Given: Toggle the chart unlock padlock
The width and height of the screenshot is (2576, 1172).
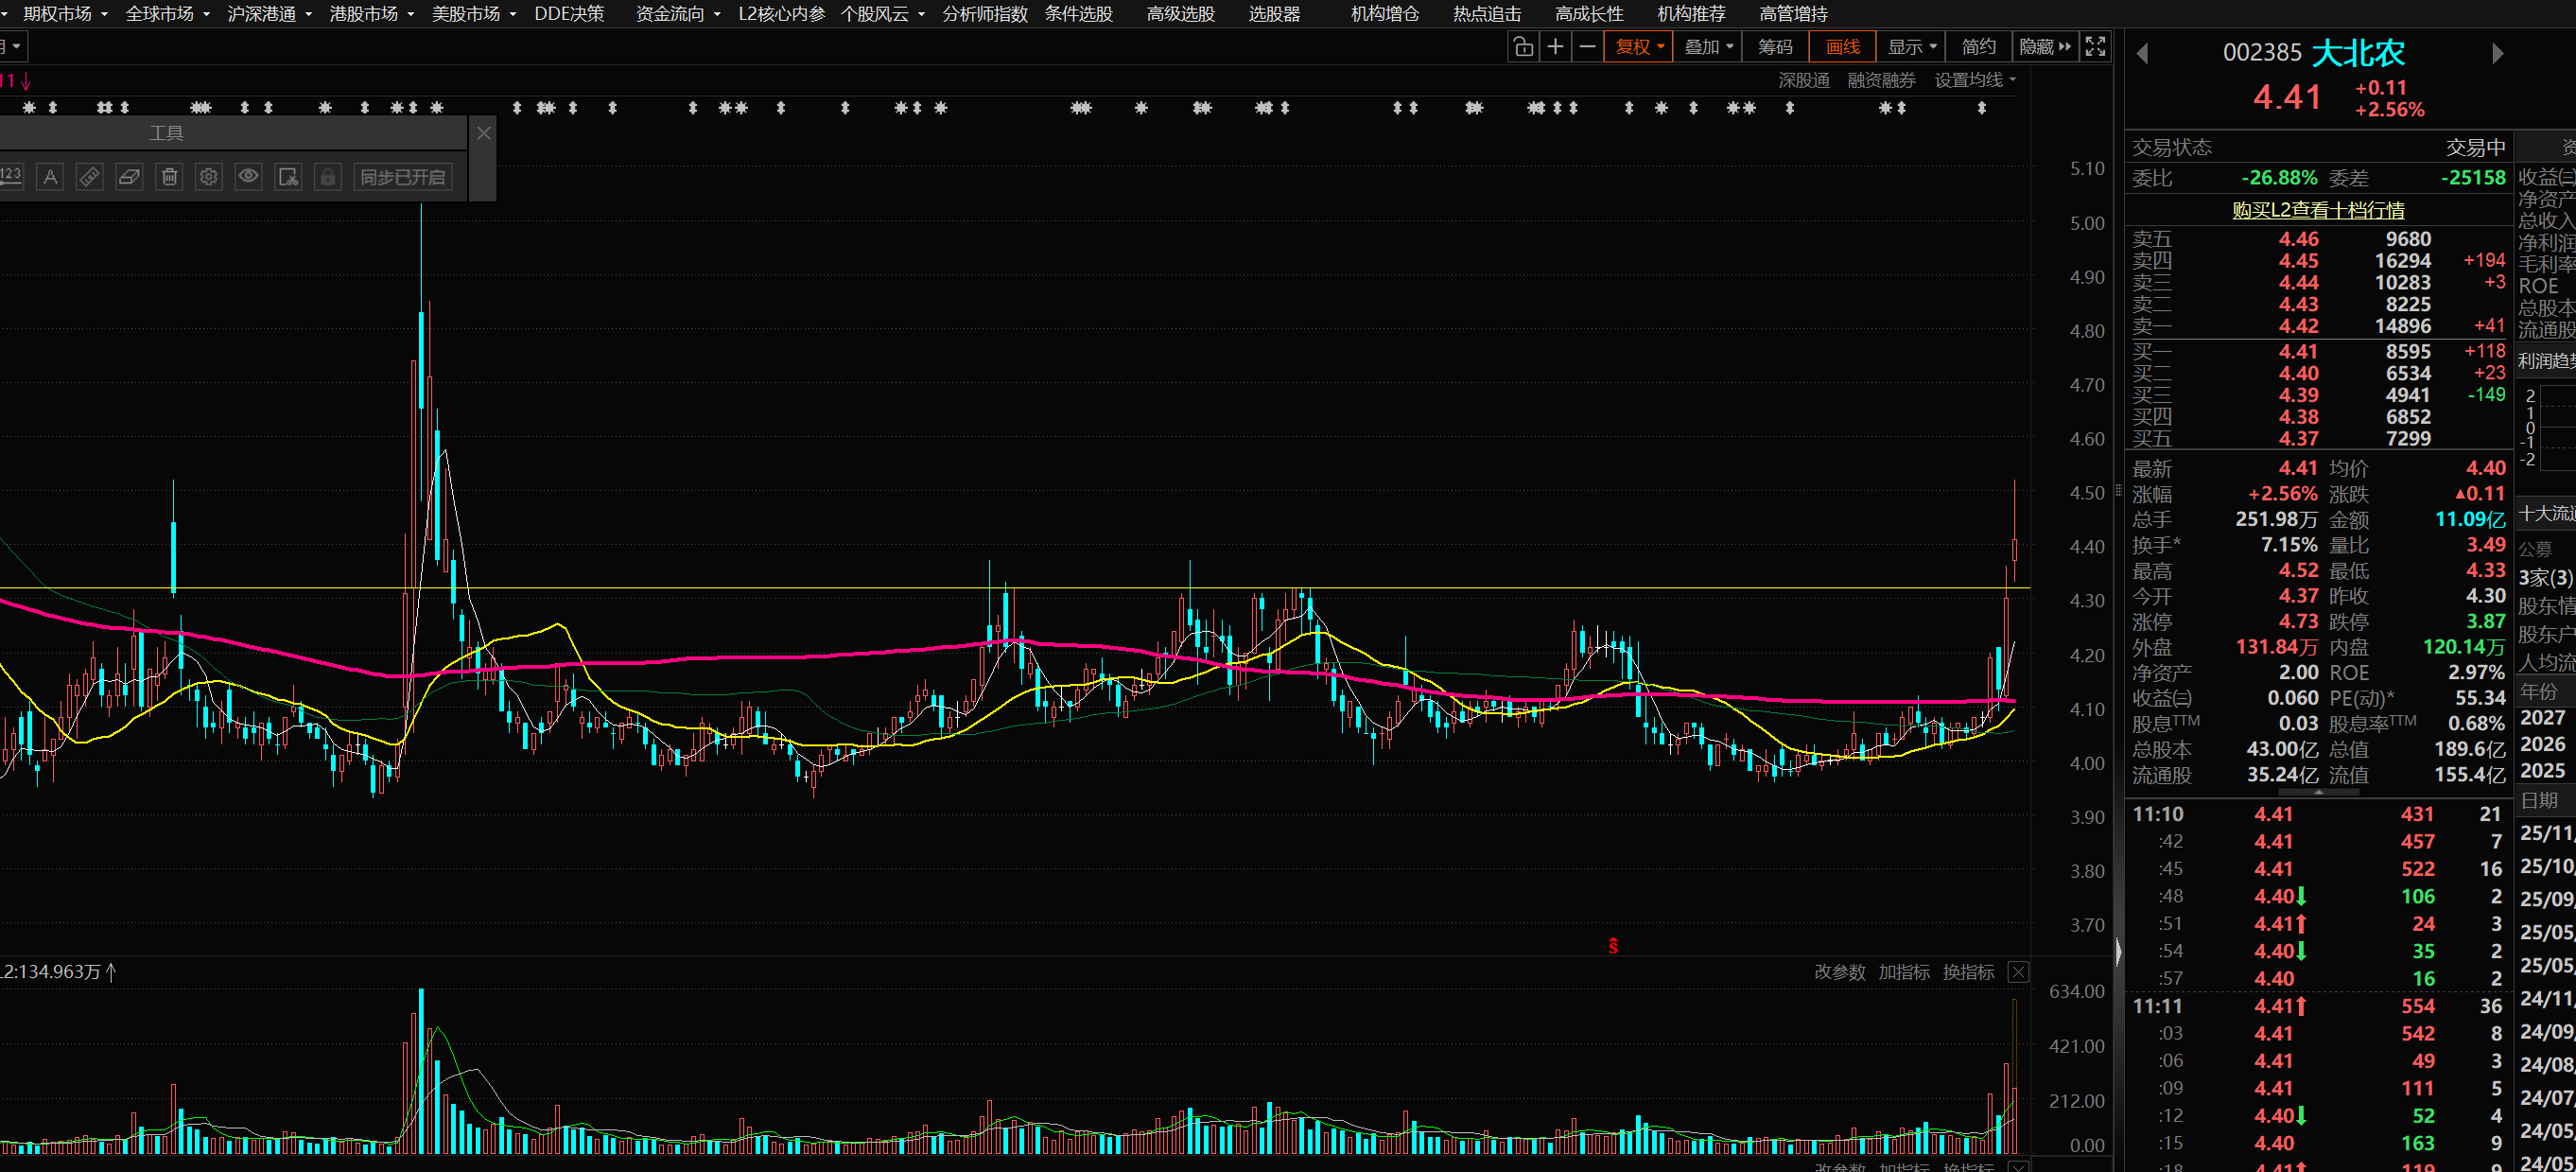Looking at the screenshot, I should (x=1522, y=47).
